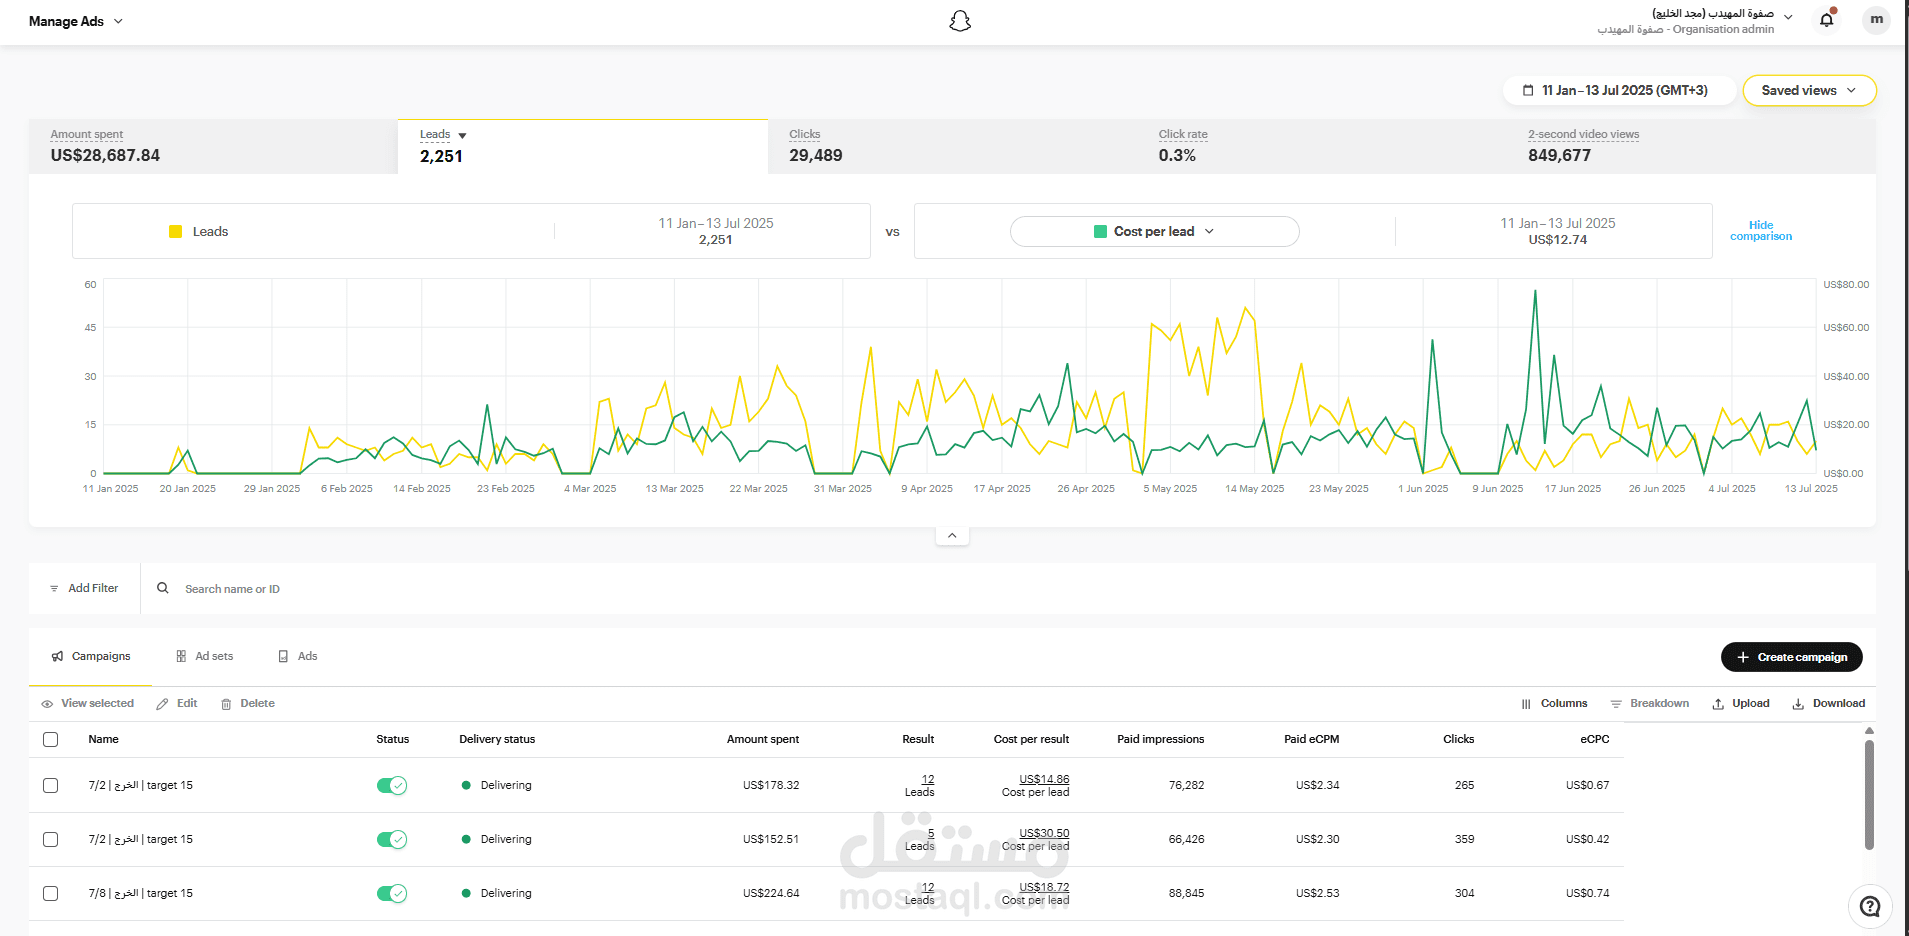Collapse the chart panel with the chevron
The height and width of the screenshot is (936, 1909).
point(952,536)
